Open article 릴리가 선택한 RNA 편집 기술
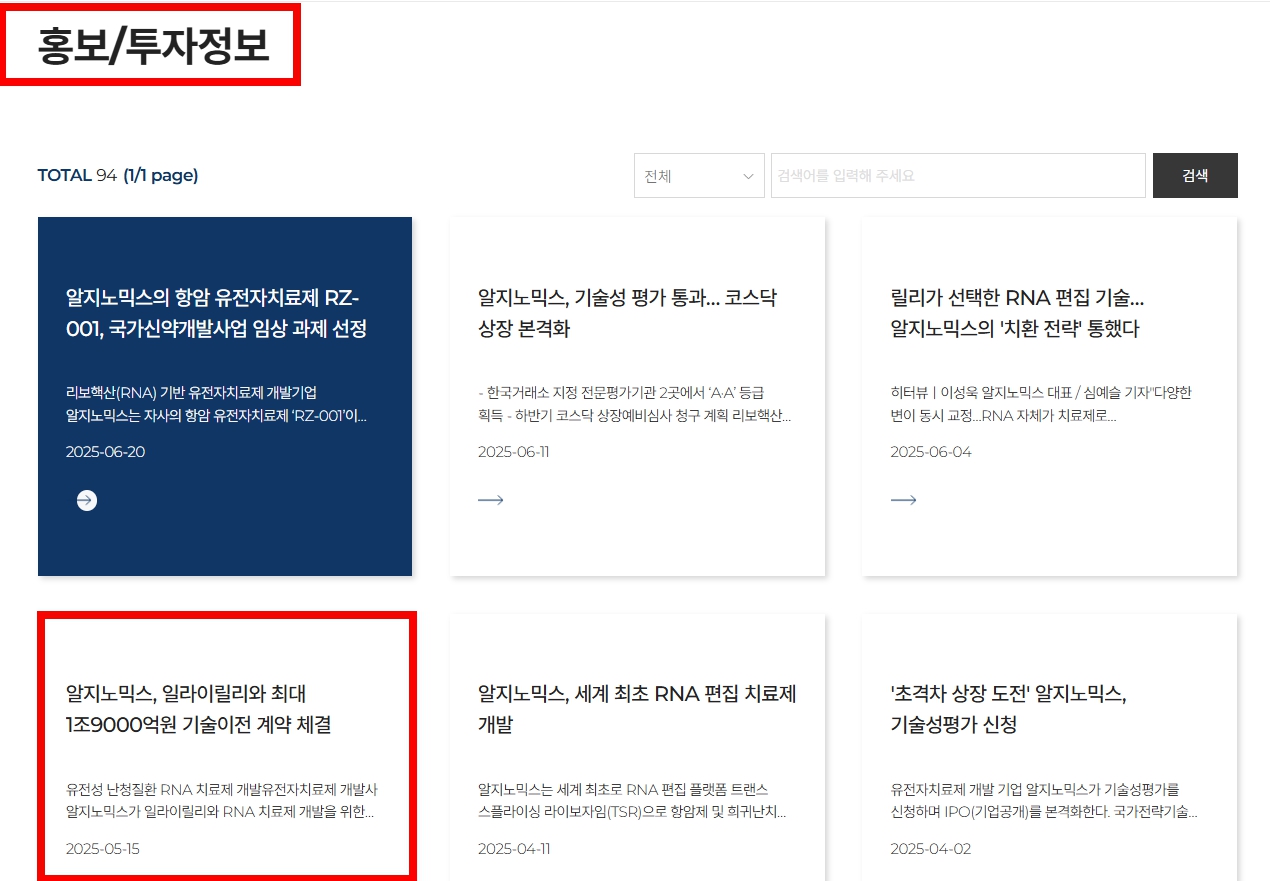The height and width of the screenshot is (881, 1270). [x=1017, y=313]
